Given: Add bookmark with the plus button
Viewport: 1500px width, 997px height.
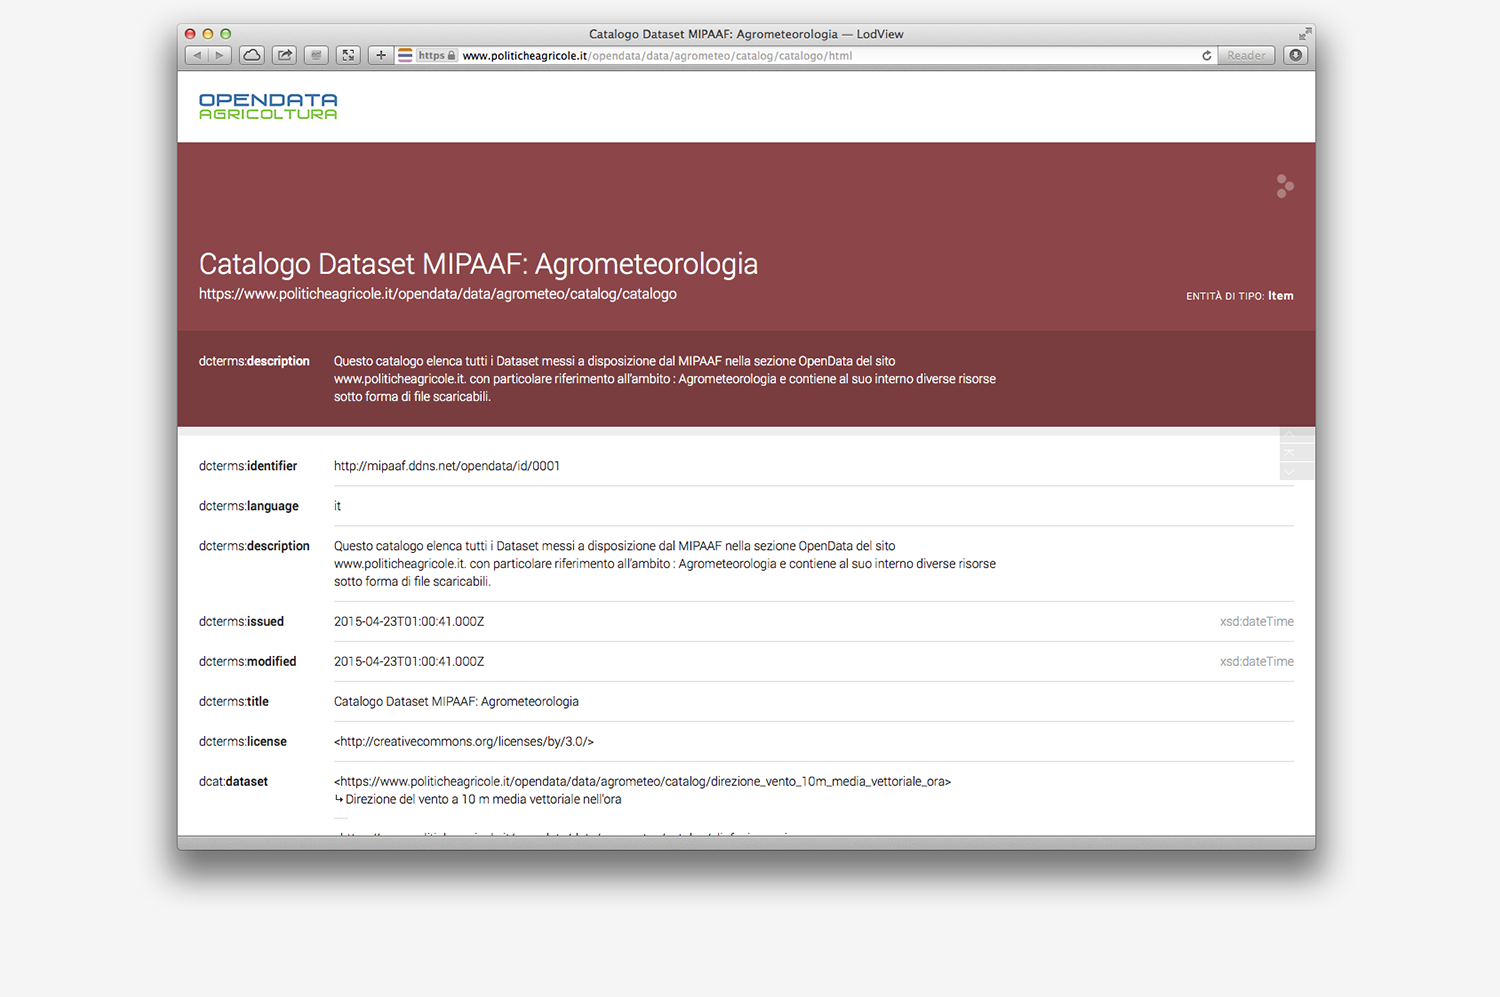Looking at the screenshot, I should (x=381, y=55).
